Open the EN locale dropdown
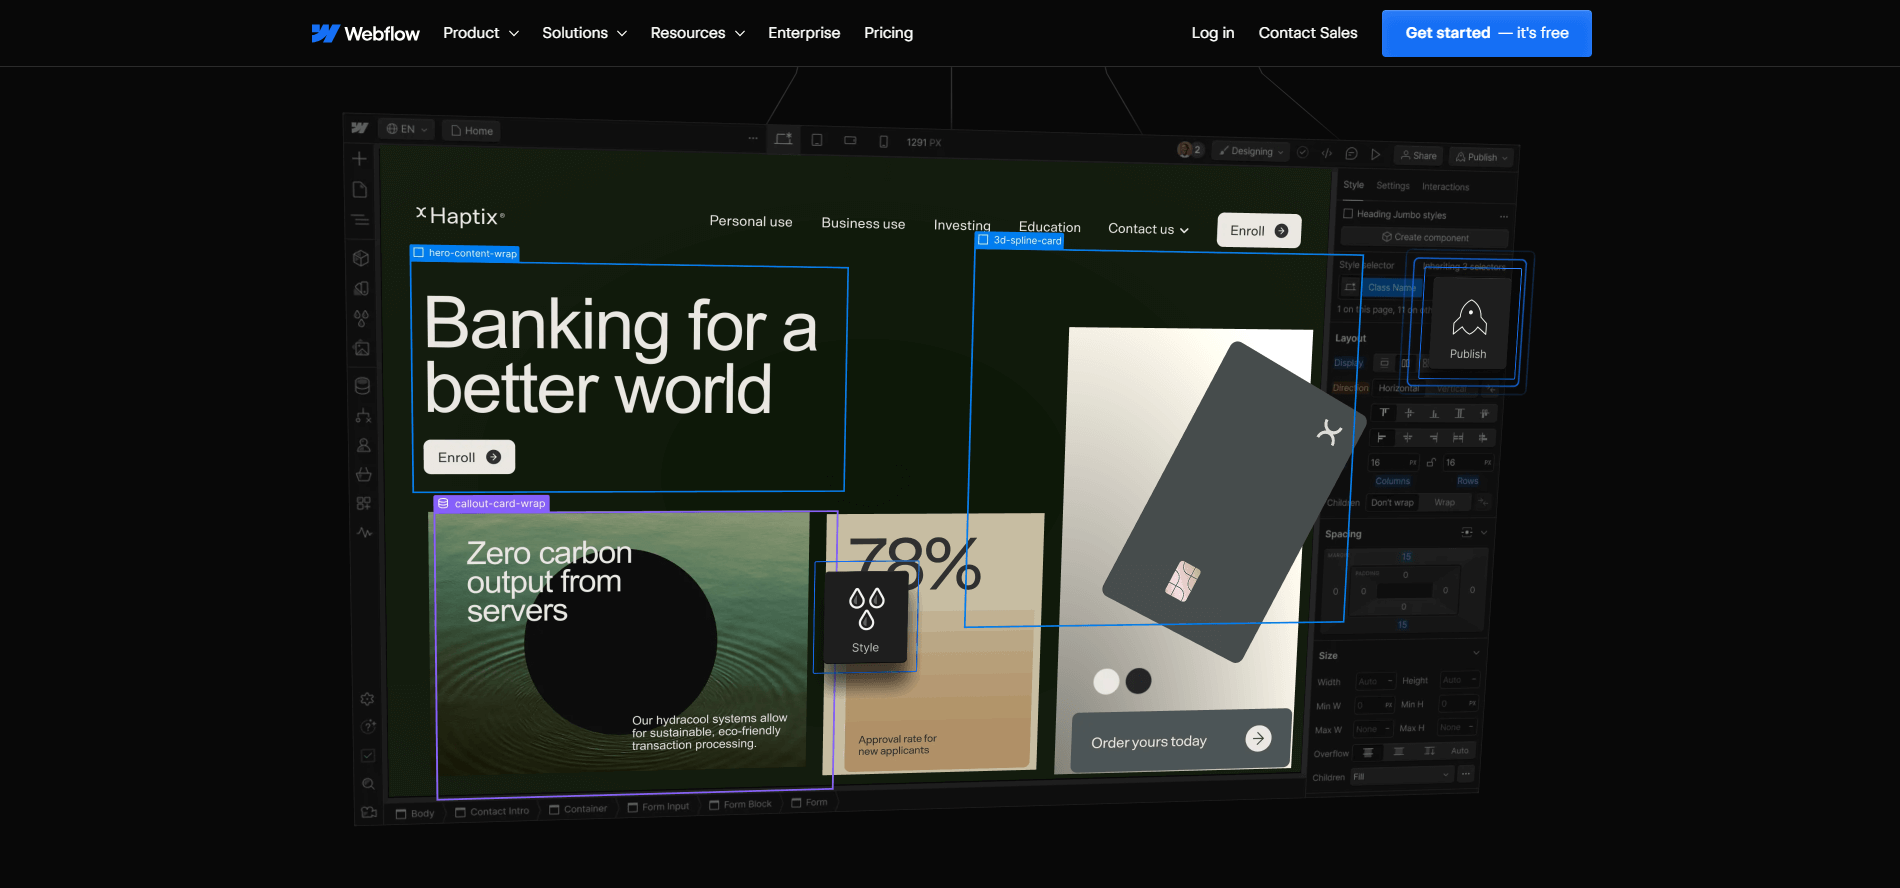Viewport: 1900px width, 888px height. 407,129
